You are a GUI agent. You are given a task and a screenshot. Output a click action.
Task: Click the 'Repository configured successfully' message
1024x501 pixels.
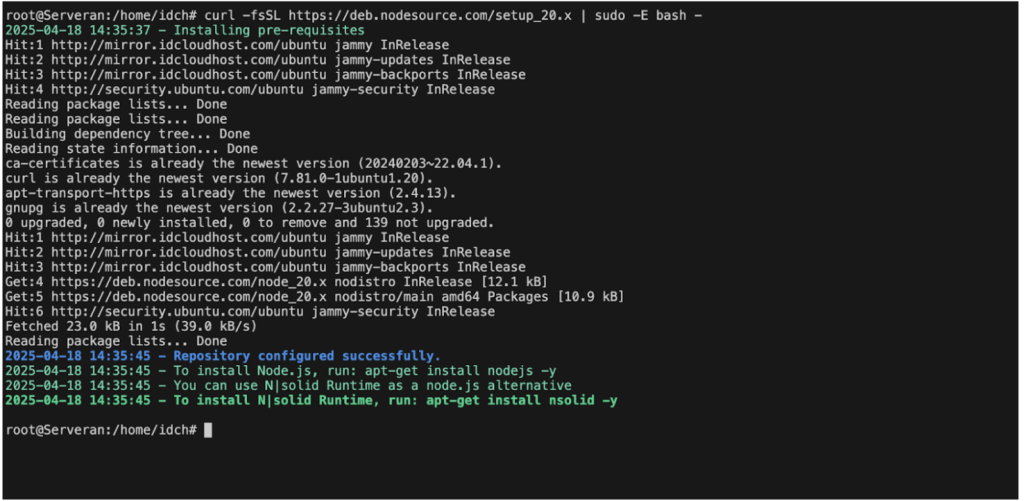tap(307, 356)
